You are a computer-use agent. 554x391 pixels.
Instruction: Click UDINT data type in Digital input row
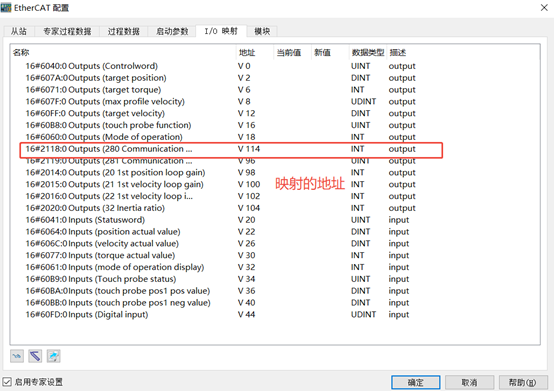[364, 314]
